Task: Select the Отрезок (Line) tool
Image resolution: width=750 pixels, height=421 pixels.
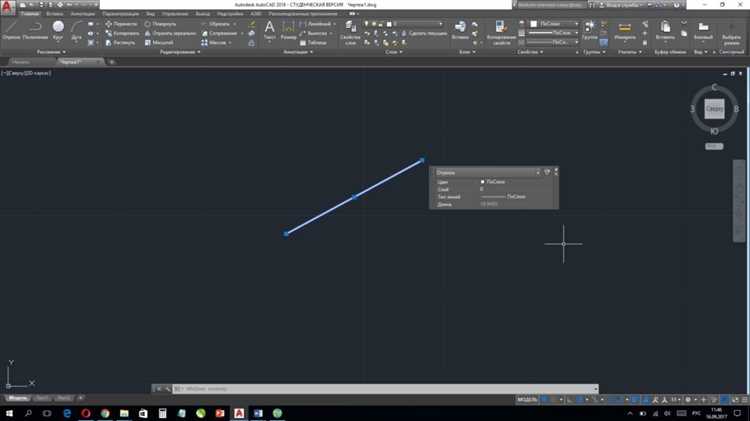Action: tap(11, 30)
